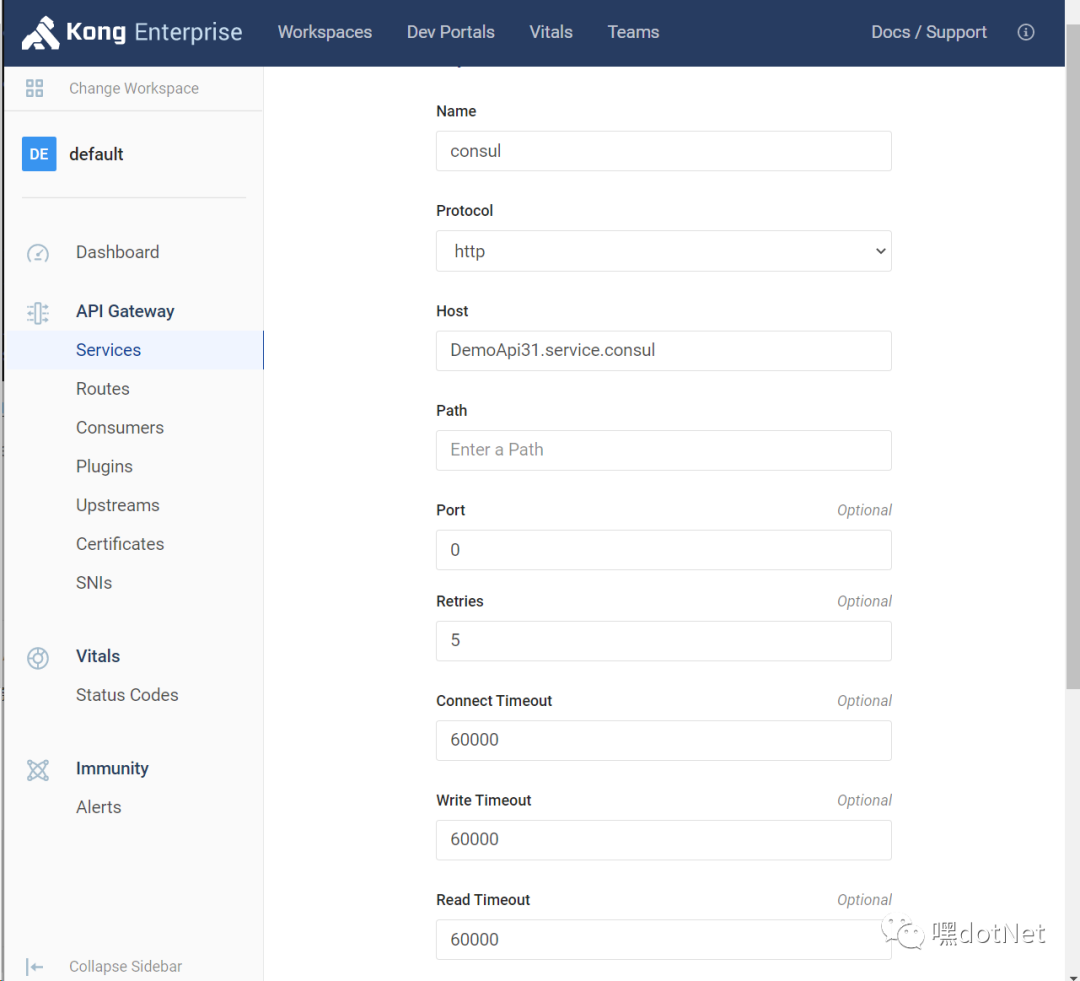Open Plugins in the sidebar
1080x981 pixels.
pyautogui.click(x=104, y=466)
